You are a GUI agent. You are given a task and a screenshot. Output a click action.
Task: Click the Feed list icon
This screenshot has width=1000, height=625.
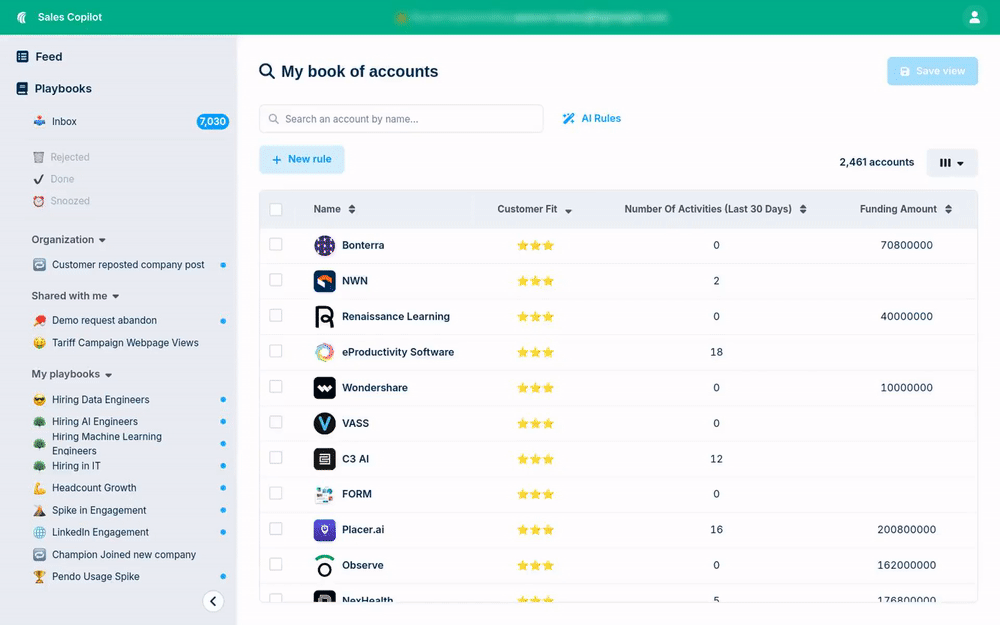point(22,56)
